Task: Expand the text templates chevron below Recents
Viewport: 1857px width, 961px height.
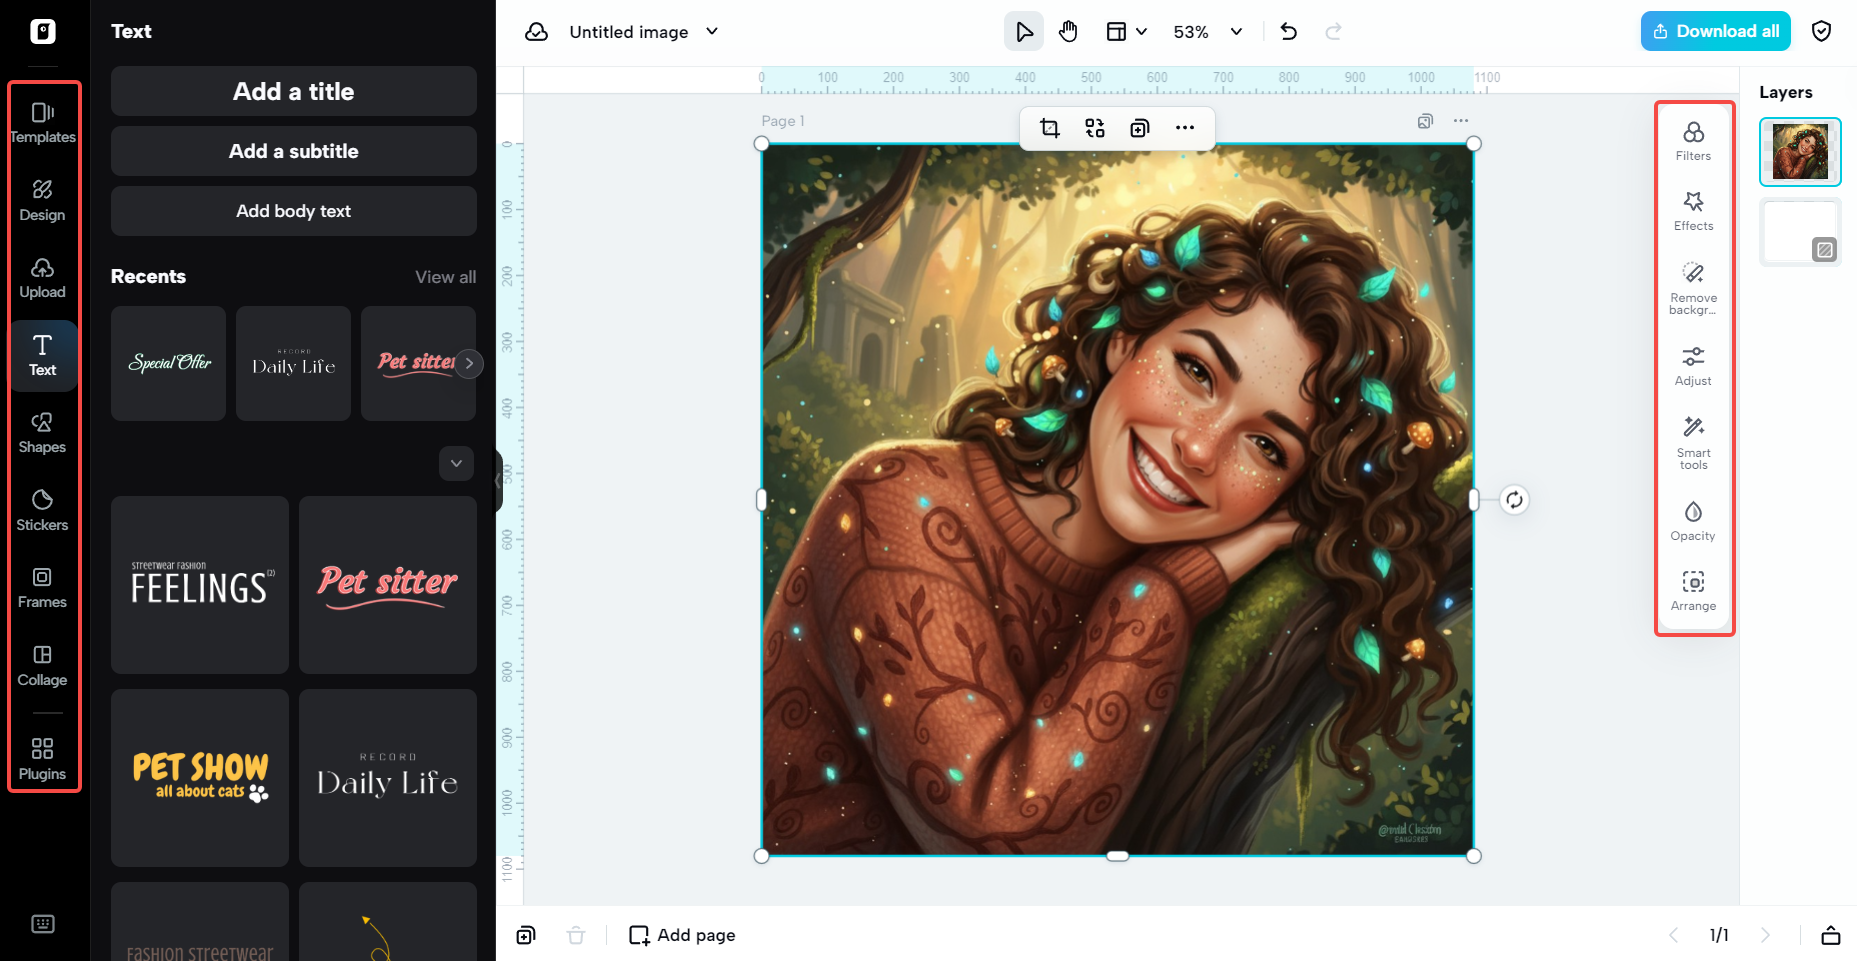Action: pyautogui.click(x=456, y=463)
